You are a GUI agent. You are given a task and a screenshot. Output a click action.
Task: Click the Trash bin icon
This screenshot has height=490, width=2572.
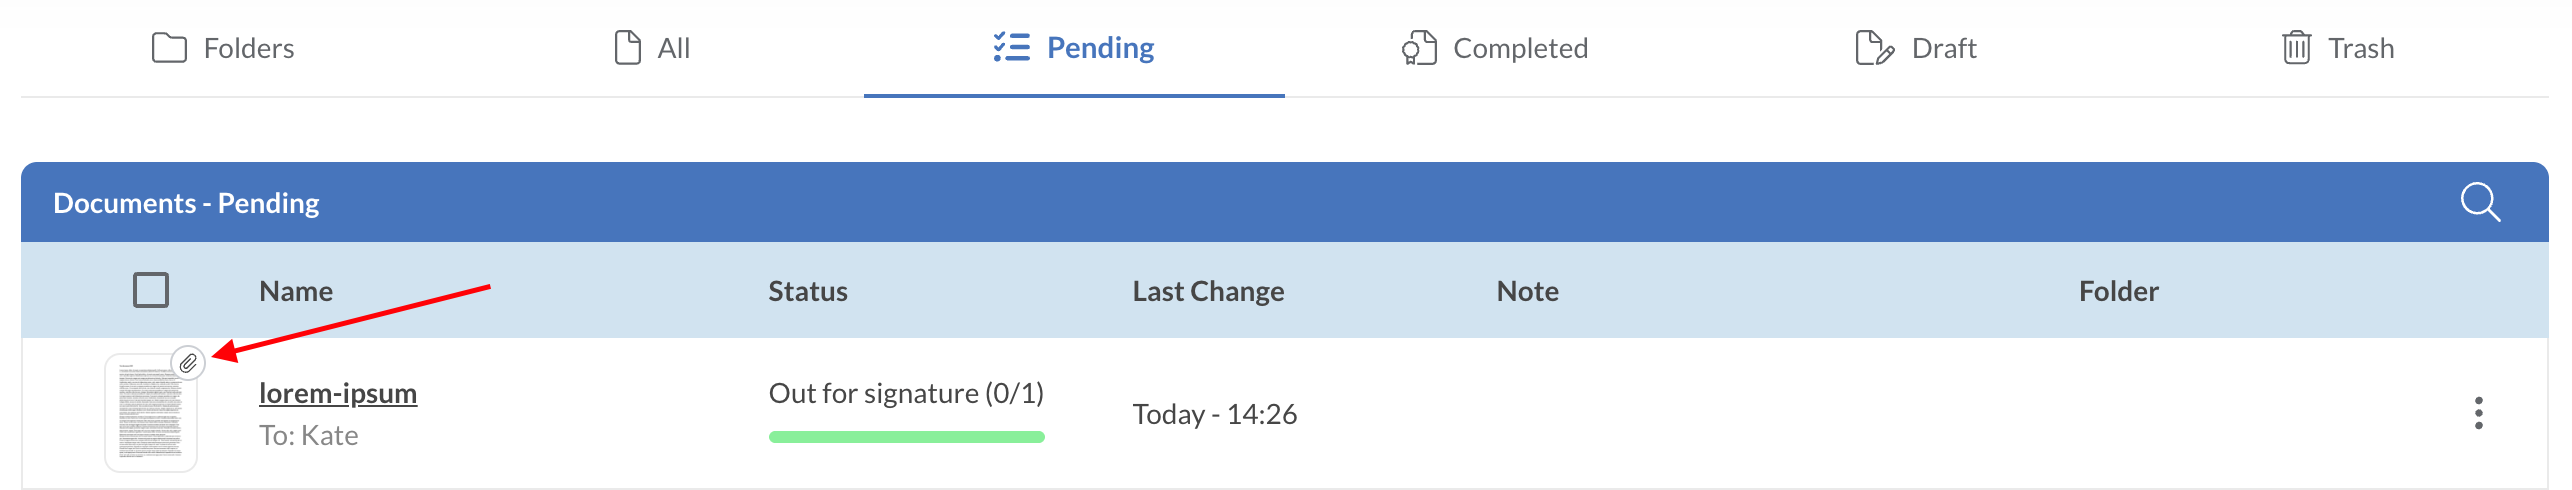coord(2296,48)
